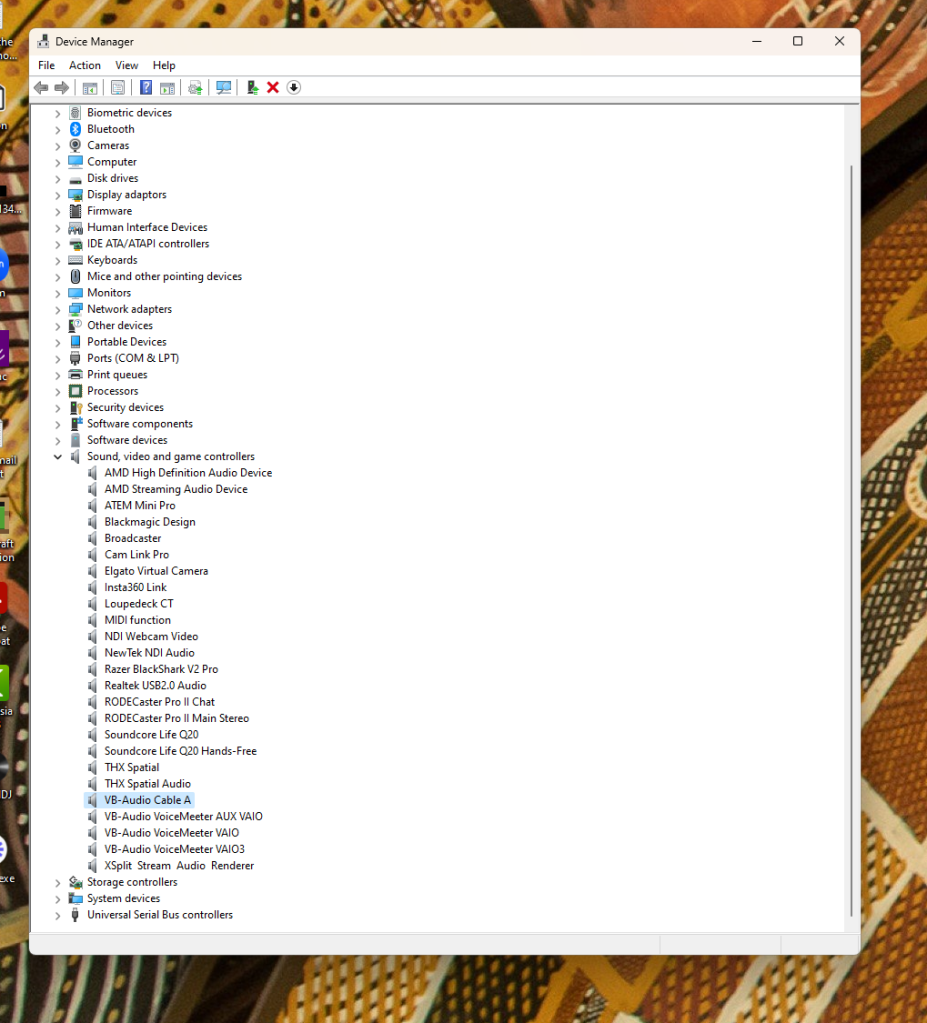This screenshot has height=1023, width=927.
Task: Select the Software devices label
Action: (x=127, y=440)
